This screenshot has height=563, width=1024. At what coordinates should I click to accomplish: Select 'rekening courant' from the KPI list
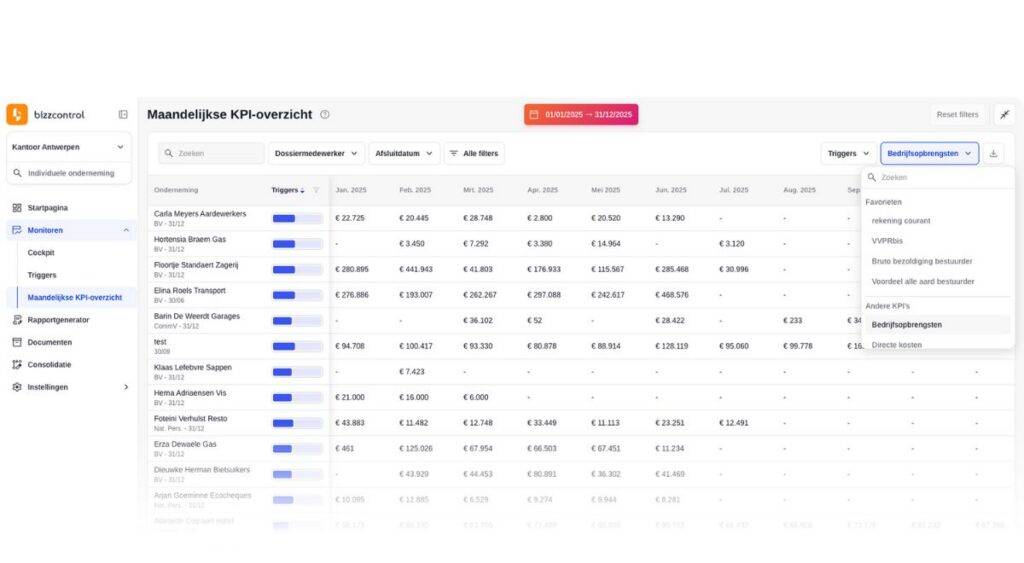899,220
